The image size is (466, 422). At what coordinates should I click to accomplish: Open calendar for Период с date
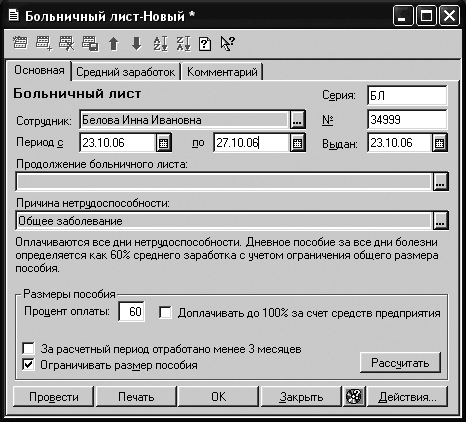[x=163, y=143]
